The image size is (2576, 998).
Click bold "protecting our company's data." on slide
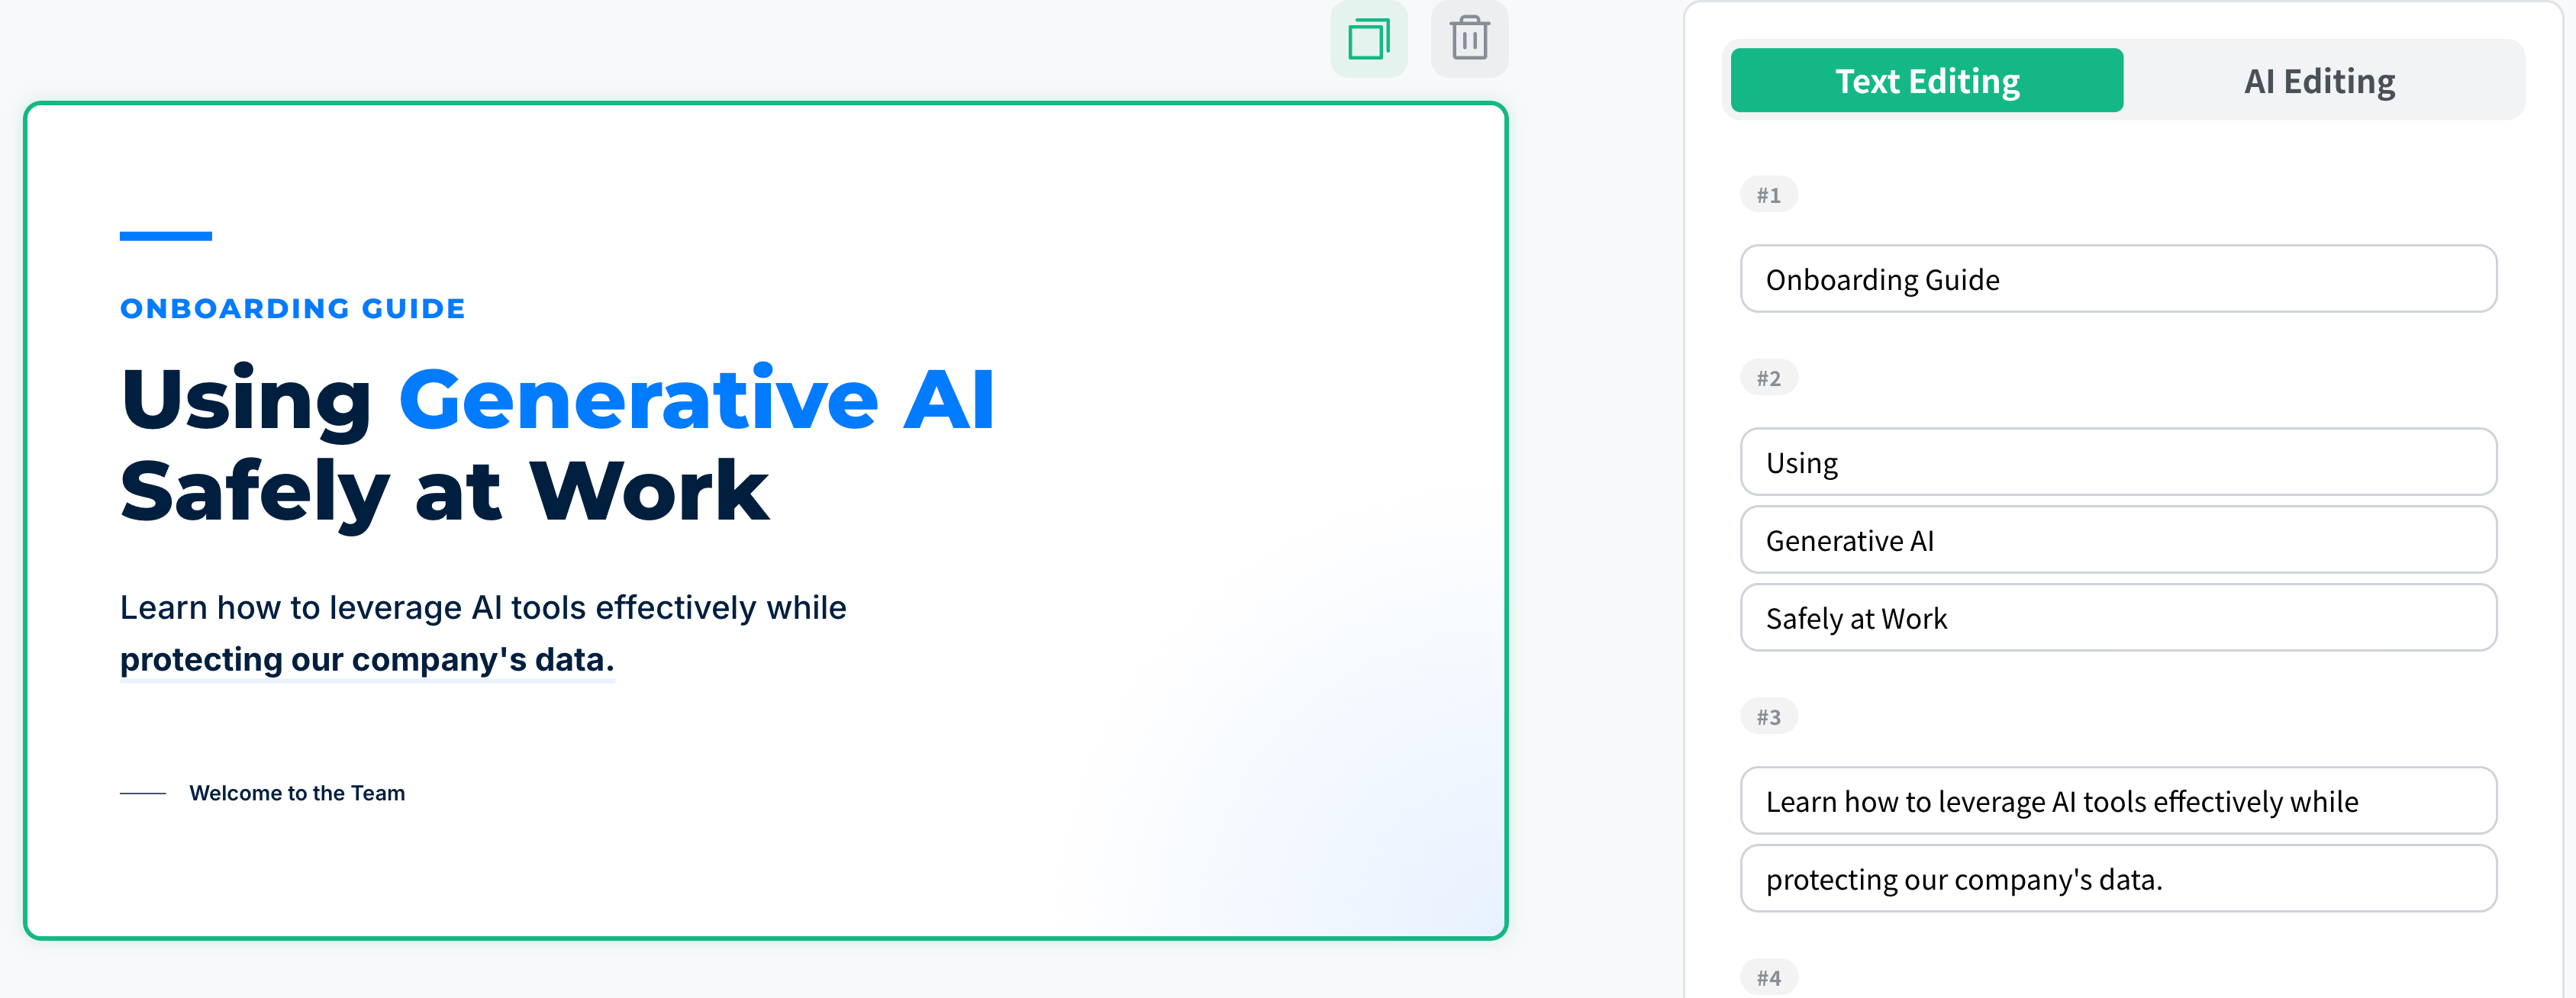pyautogui.click(x=367, y=660)
